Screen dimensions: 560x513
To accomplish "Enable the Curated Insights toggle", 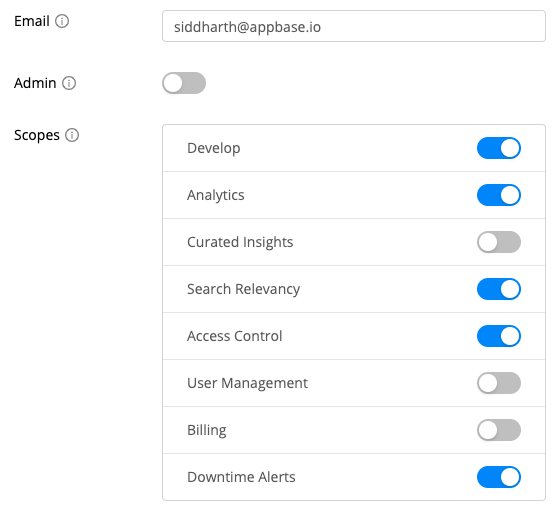I will point(499,242).
